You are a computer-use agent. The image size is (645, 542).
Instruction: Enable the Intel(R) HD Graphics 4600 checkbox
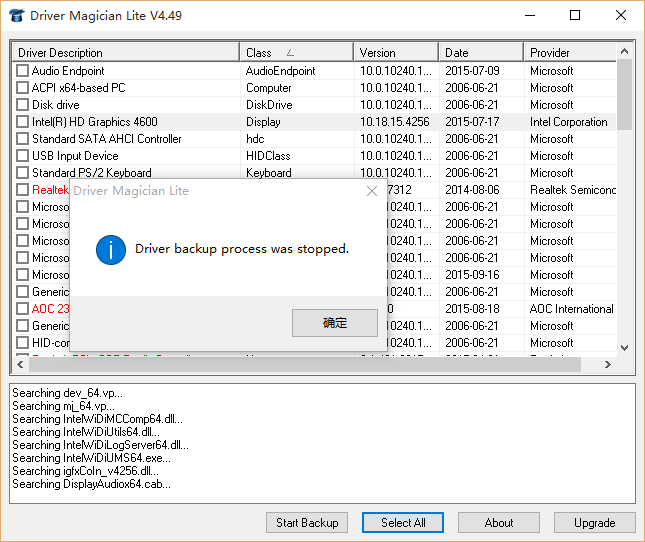point(23,122)
